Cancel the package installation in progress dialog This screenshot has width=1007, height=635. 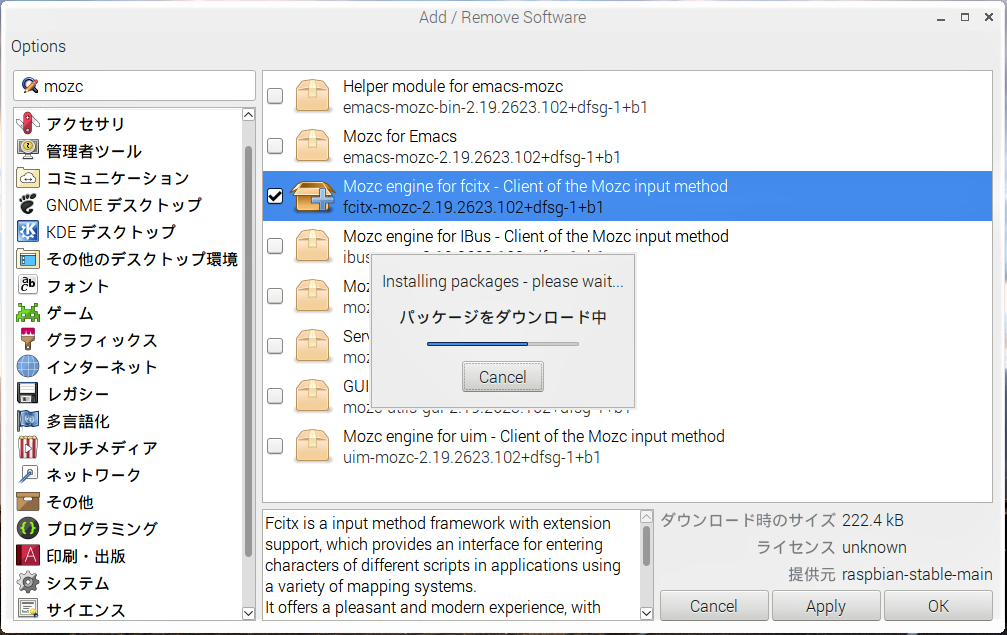pos(503,377)
